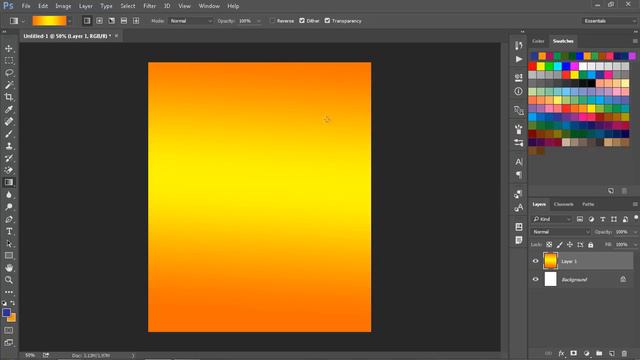Create a new layer with bottom icon
The width and height of the screenshot is (640, 360).
tap(611, 353)
